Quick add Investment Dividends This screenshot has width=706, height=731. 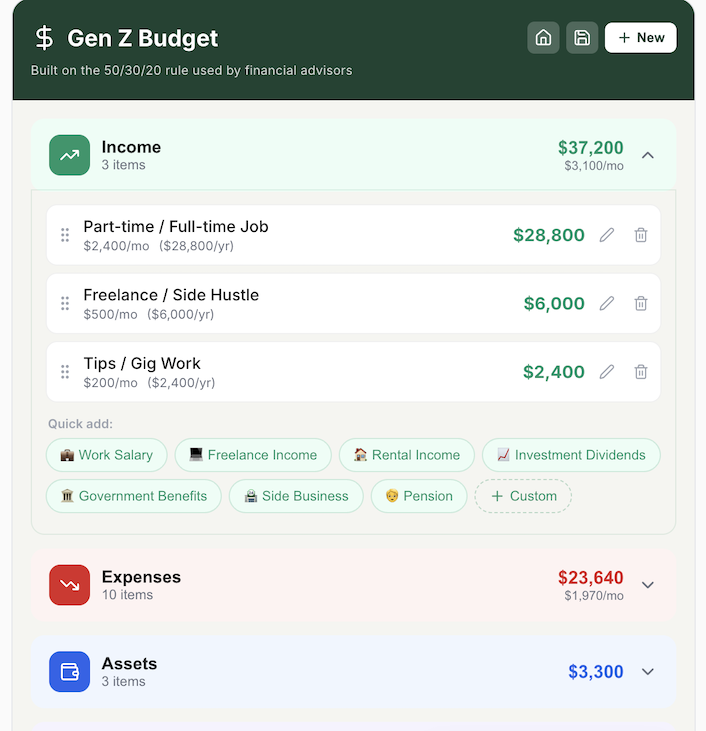(x=571, y=455)
